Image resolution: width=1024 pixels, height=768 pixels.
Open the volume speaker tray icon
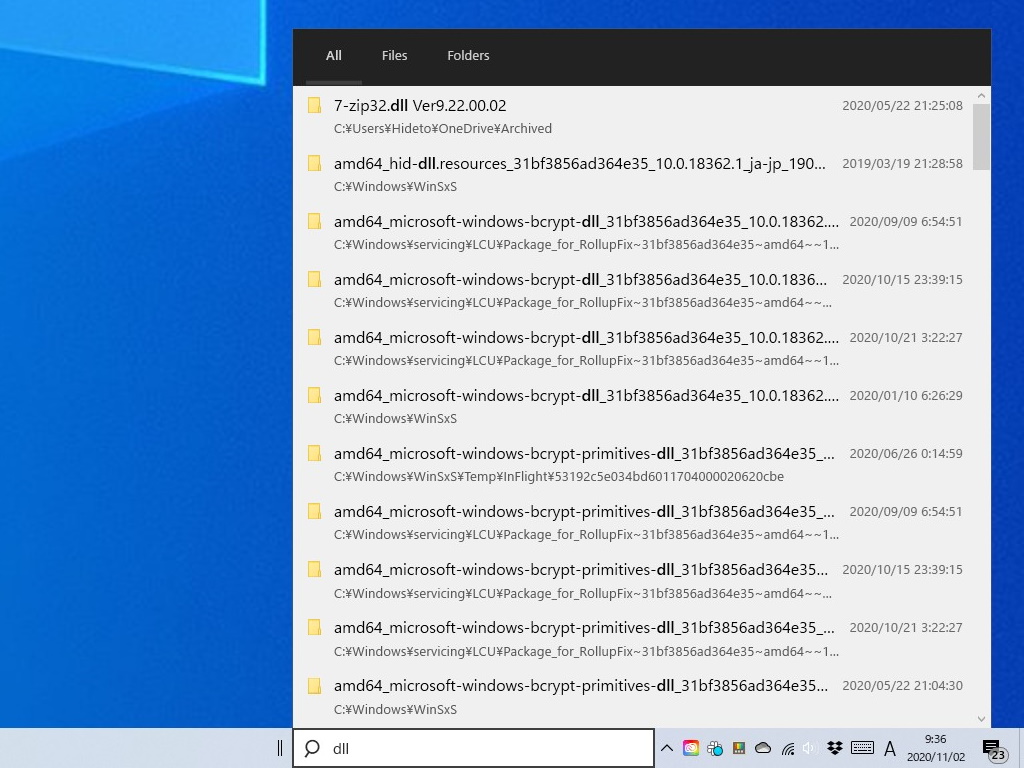(x=810, y=748)
